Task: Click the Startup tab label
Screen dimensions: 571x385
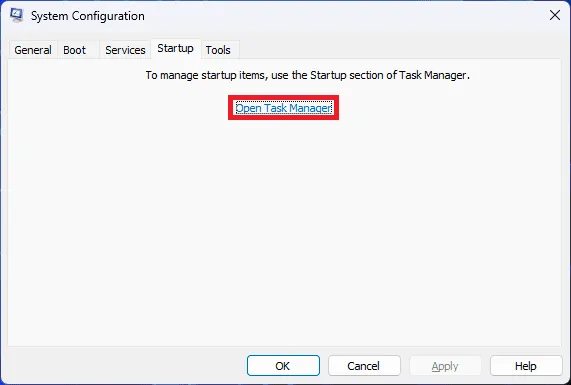Action: pyautogui.click(x=175, y=48)
